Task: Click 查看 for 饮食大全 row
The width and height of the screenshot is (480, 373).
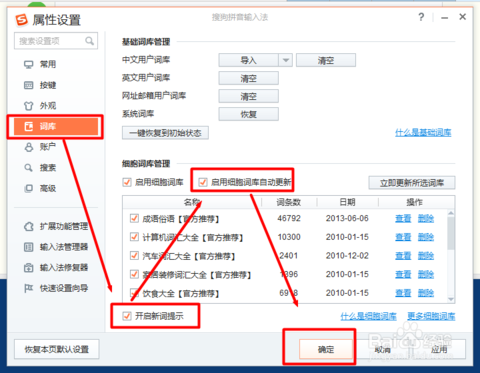Action: [403, 293]
